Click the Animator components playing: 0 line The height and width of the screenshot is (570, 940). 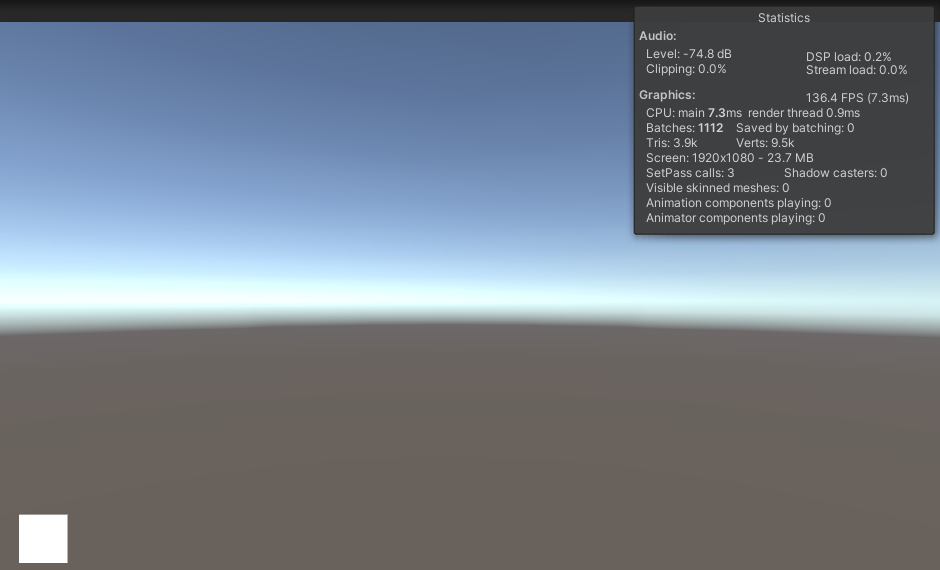[x=736, y=218]
